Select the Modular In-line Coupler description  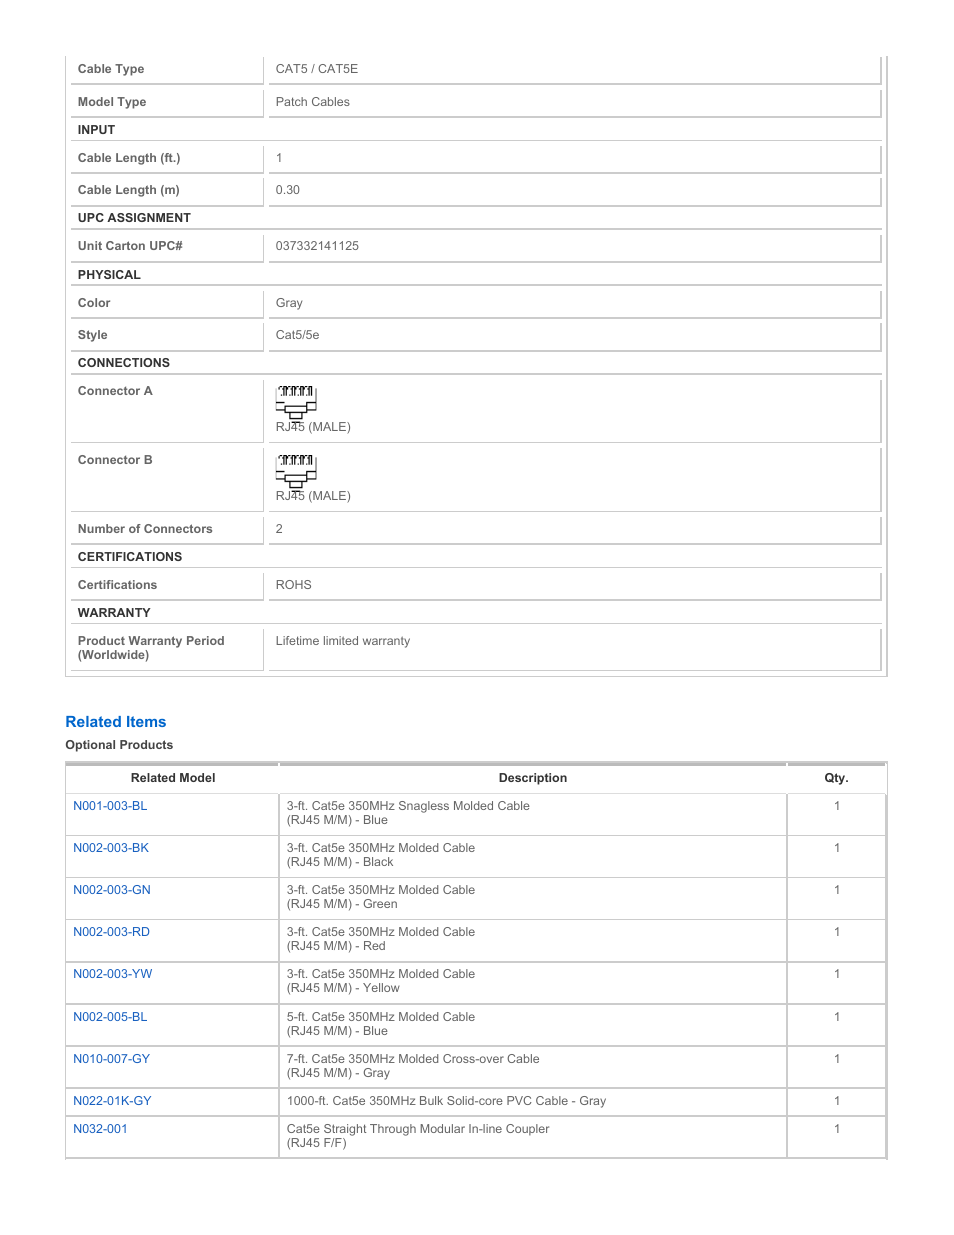pyautogui.click(x=418, y=1136)
